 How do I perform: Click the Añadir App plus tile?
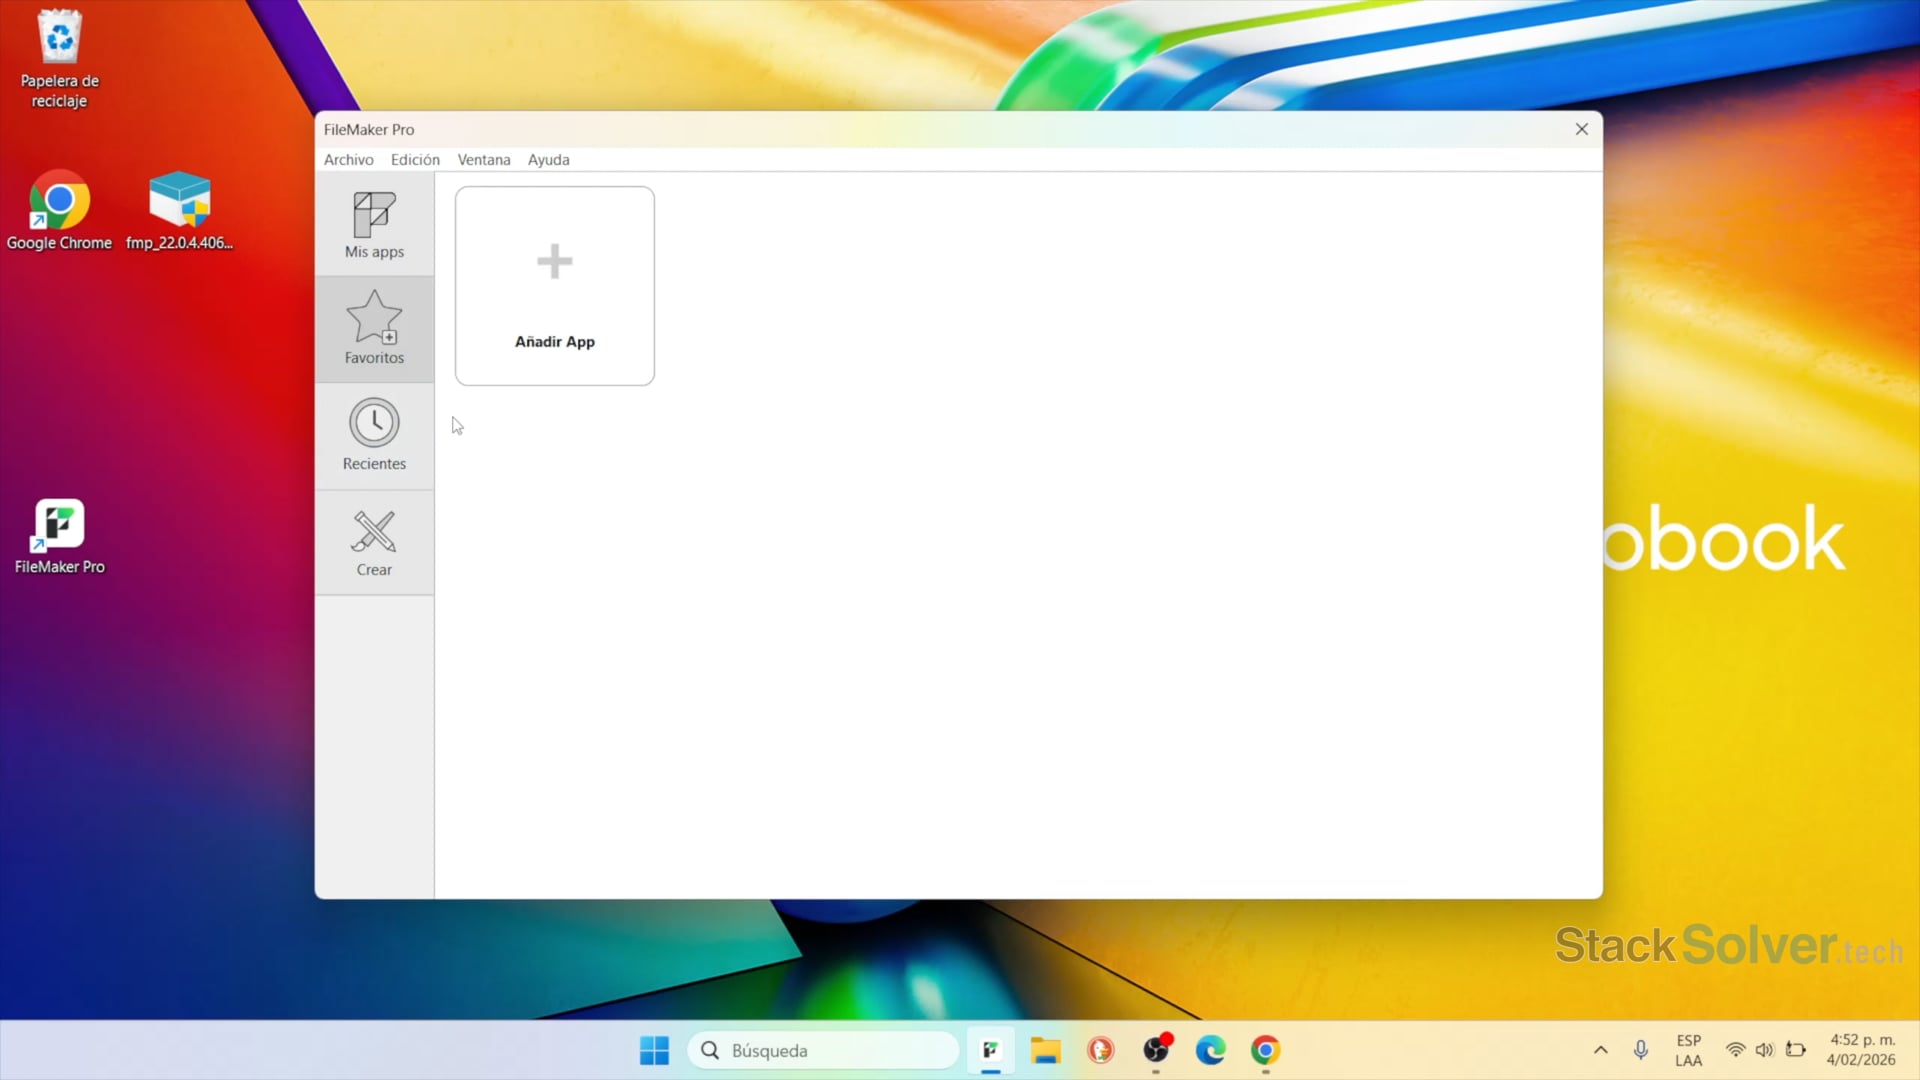(554, 285)
